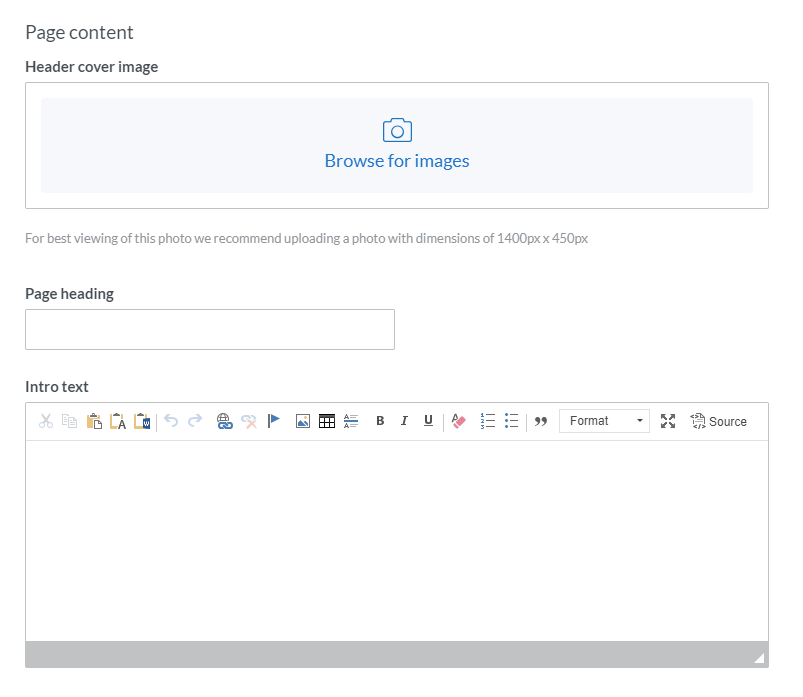803x697 pixels.
Task: Click the Cut icon in editor toolbar
Action: point(45,421)
